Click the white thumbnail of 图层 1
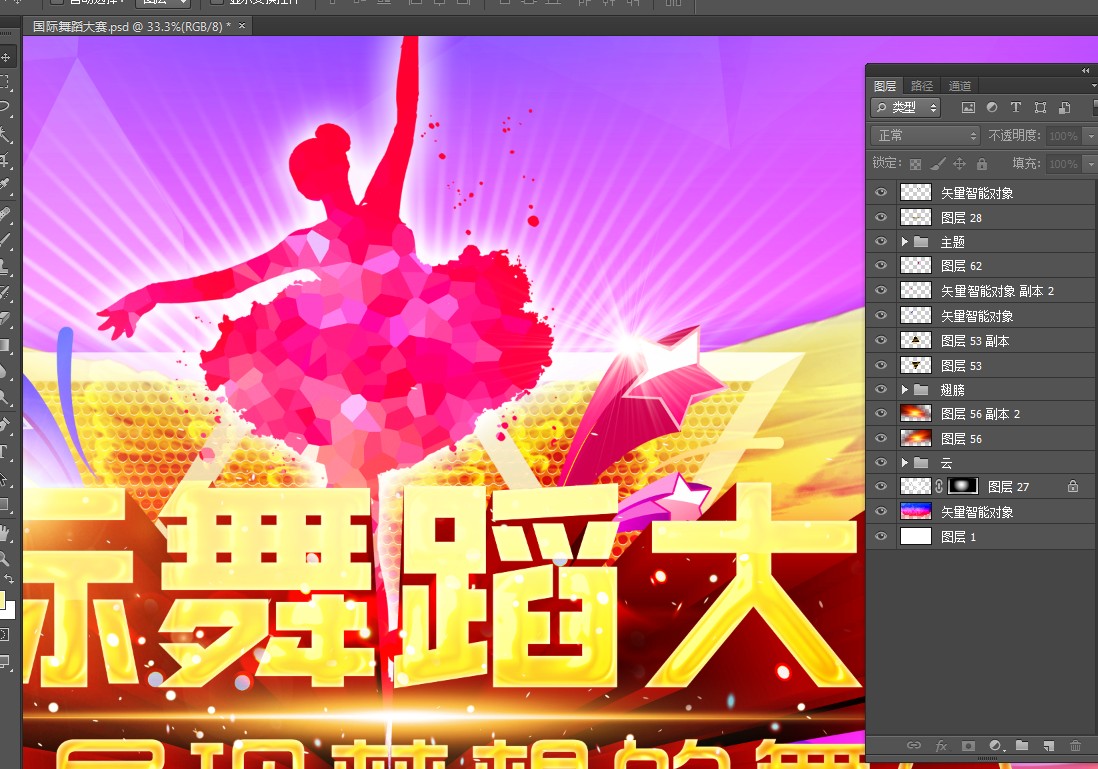This screenshot has height=769, width=1098. [x=915, y=536]
